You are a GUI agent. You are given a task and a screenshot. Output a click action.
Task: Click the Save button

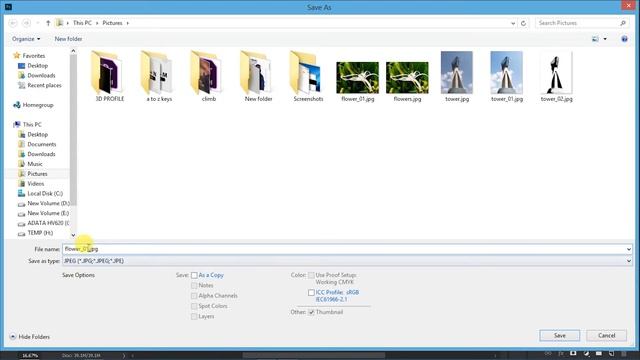tap(560, 336)
